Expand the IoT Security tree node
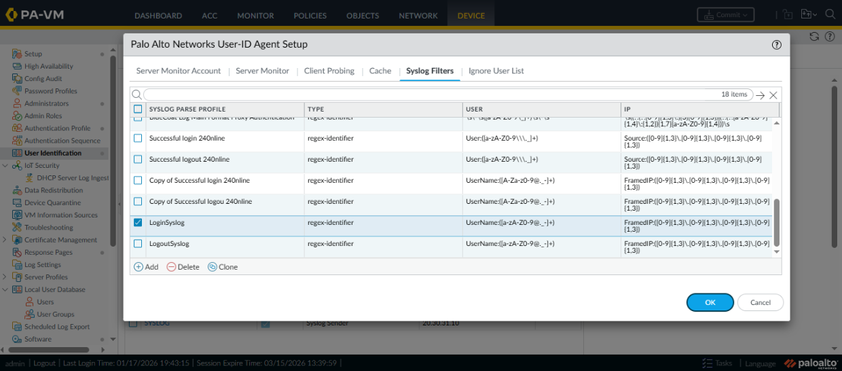The image size is (842, 371). pos(5,165)
